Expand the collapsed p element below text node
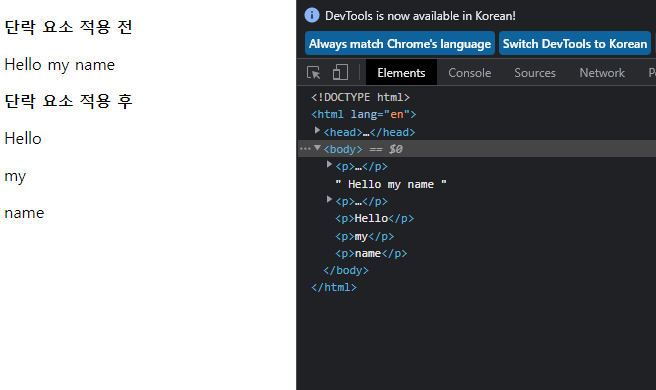The height and width of the screenshot is (390, 656). (329, 199)
